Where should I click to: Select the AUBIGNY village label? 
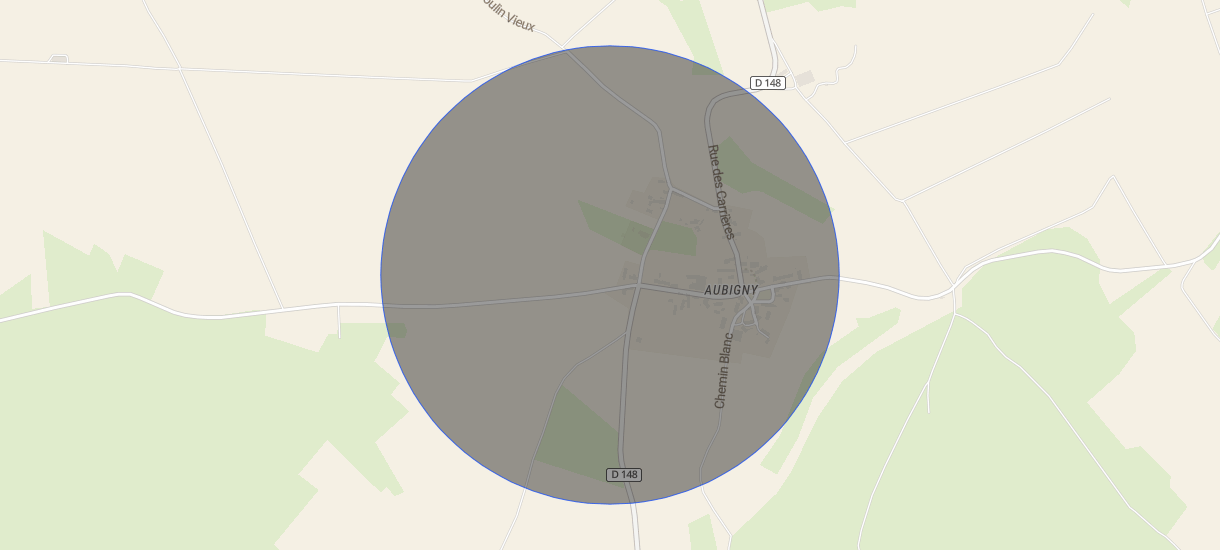tap(731, 291)
